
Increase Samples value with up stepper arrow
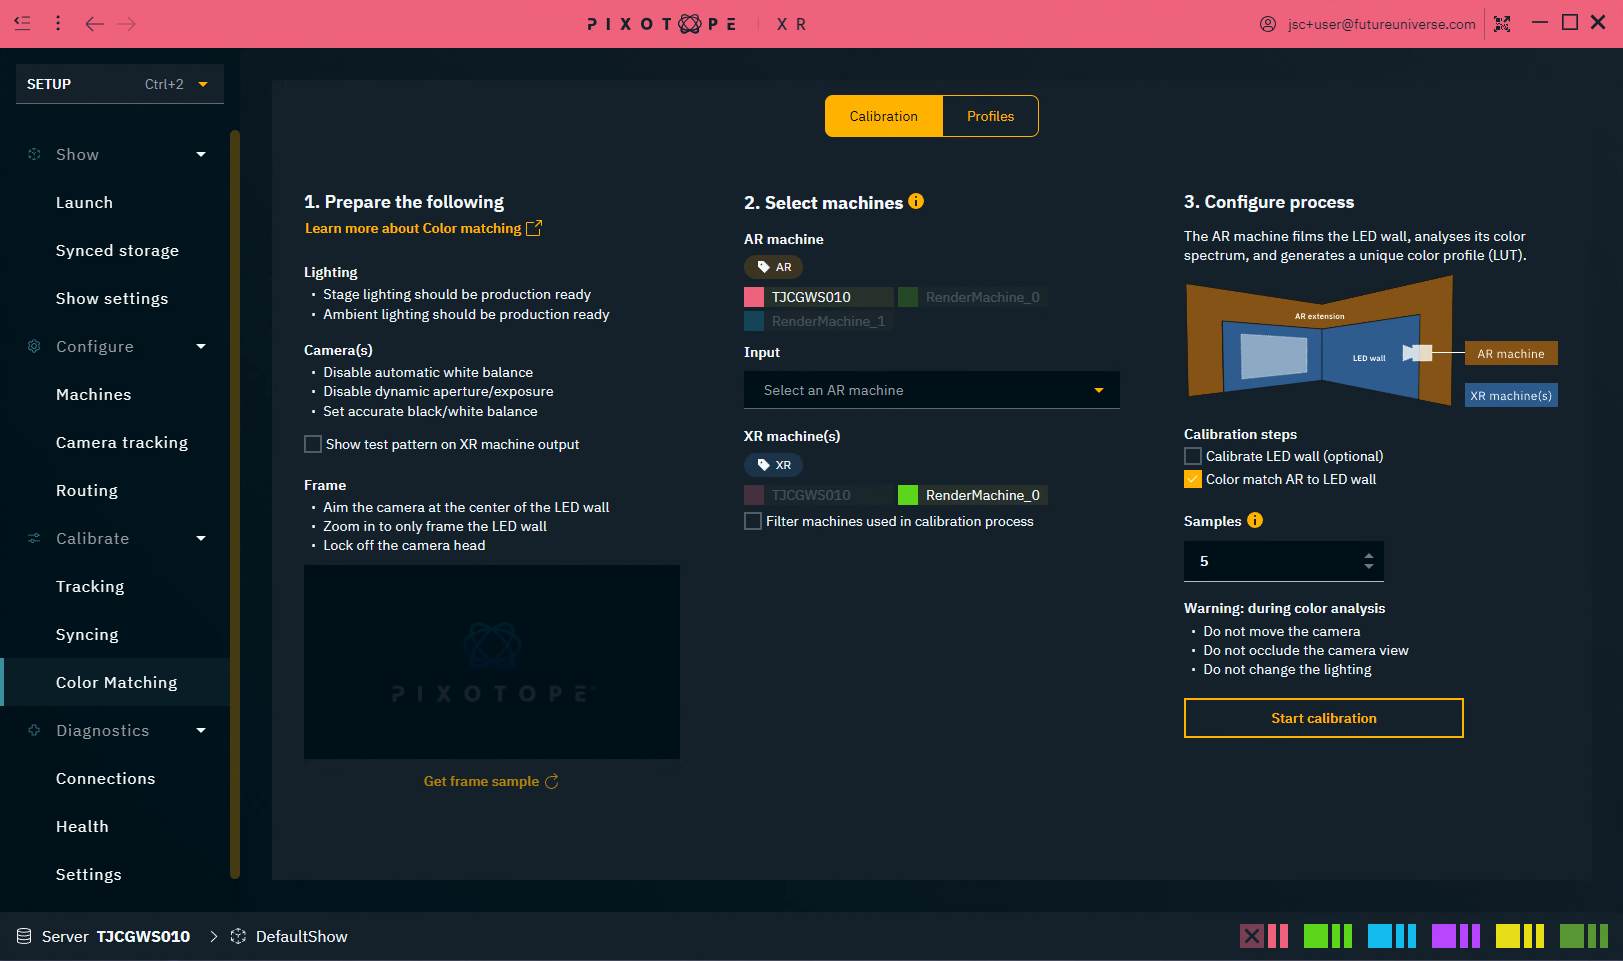click(x=1369, y=555)
